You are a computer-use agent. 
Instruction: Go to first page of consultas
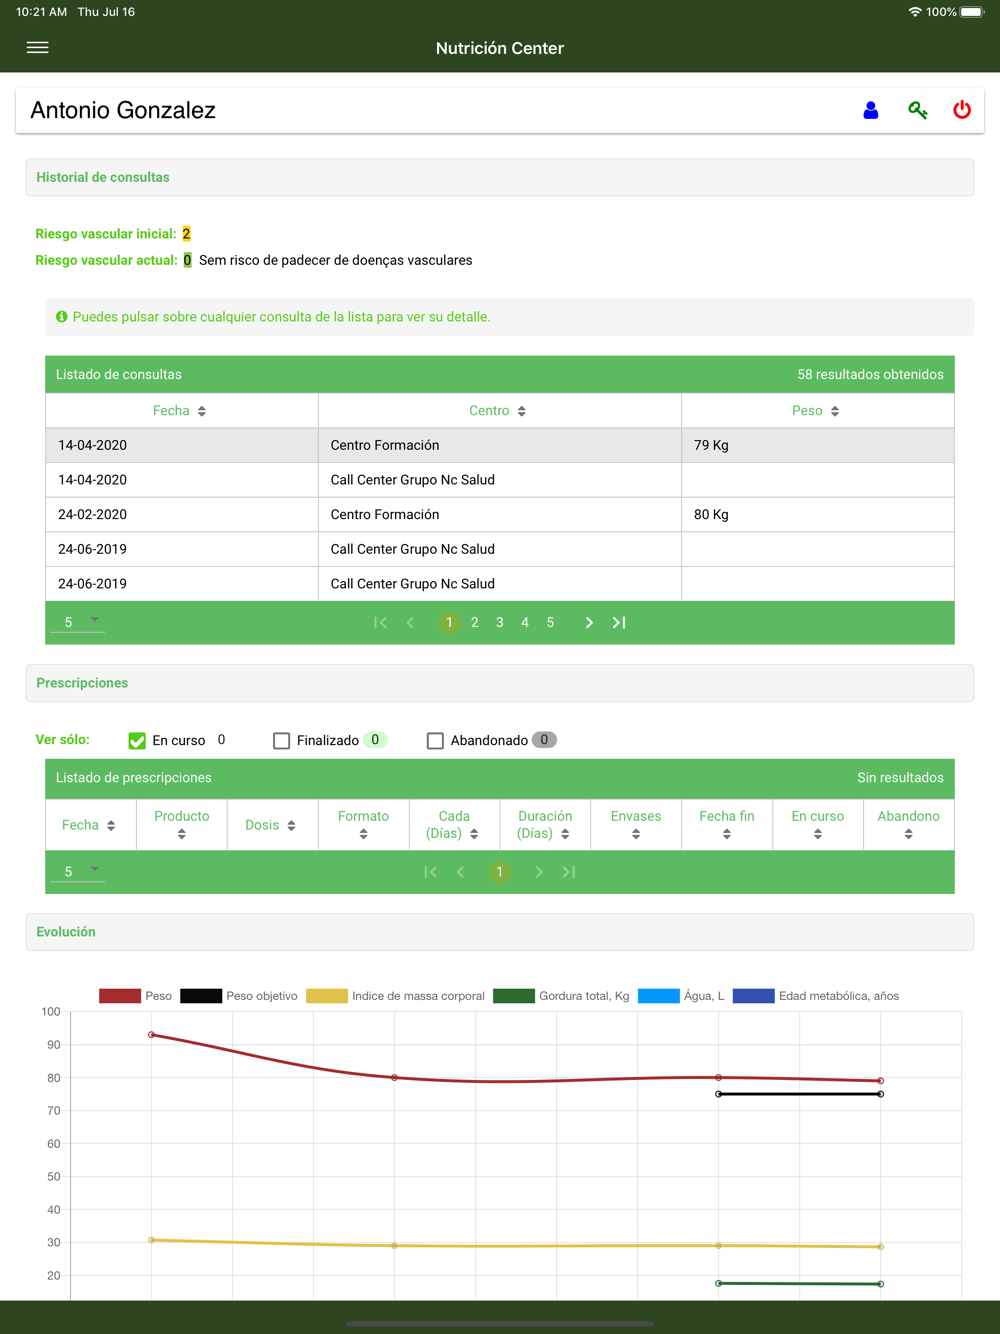coord(380,622)
